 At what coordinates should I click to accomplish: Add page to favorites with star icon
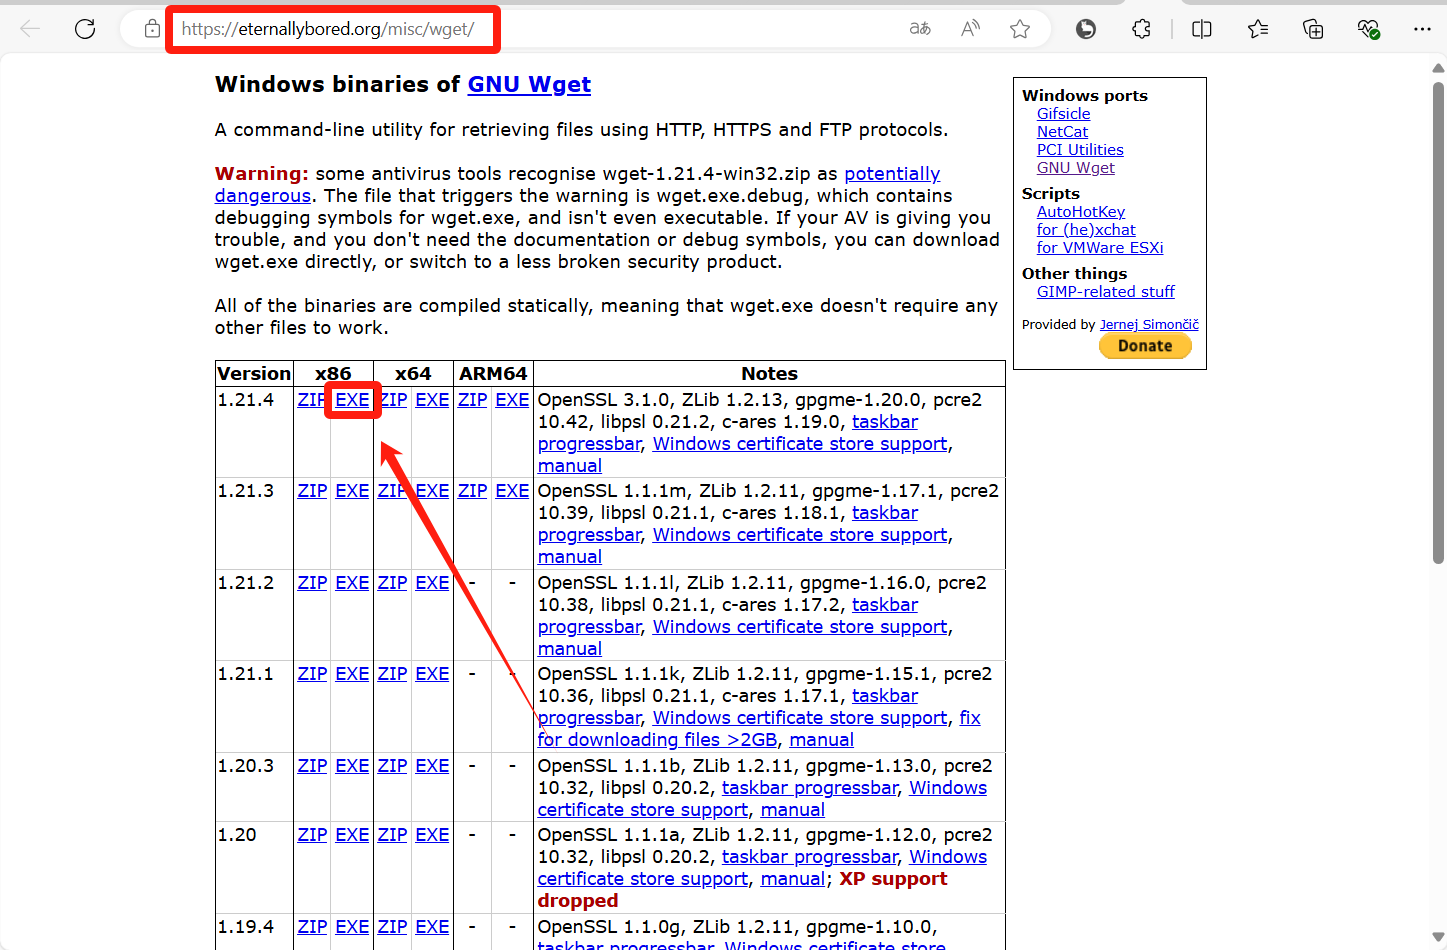[x=1020, y=29]
